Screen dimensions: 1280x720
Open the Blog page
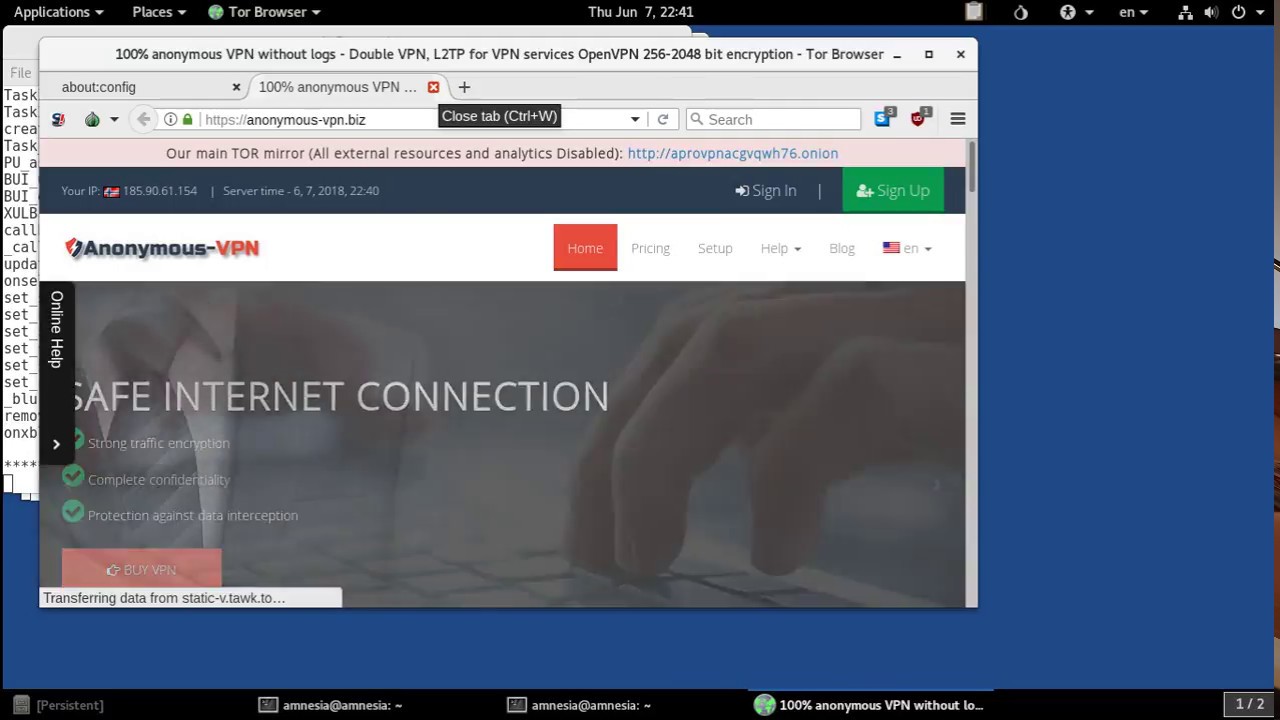[x=842, y=248]
